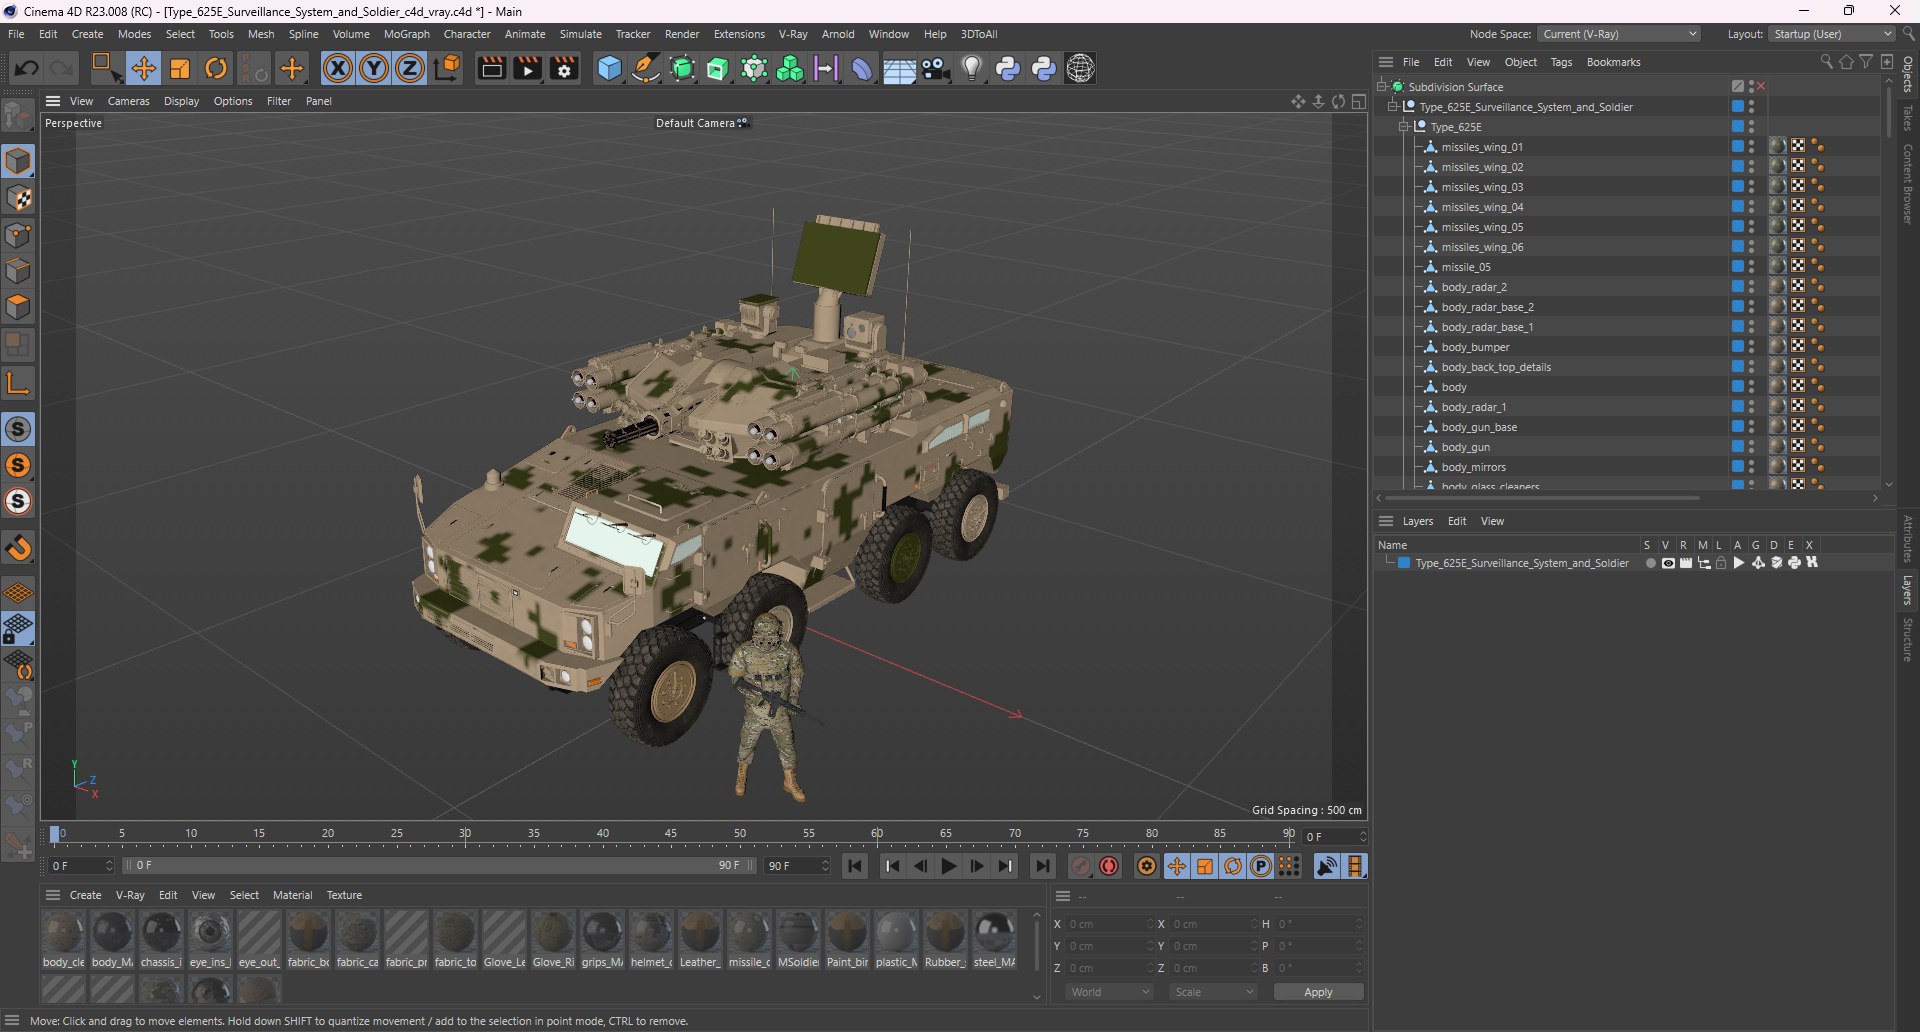The width and height of the screenshot is (1920, 1032).
Task: Open Edit Render Settings icon
Action: (x=564, y=68)
